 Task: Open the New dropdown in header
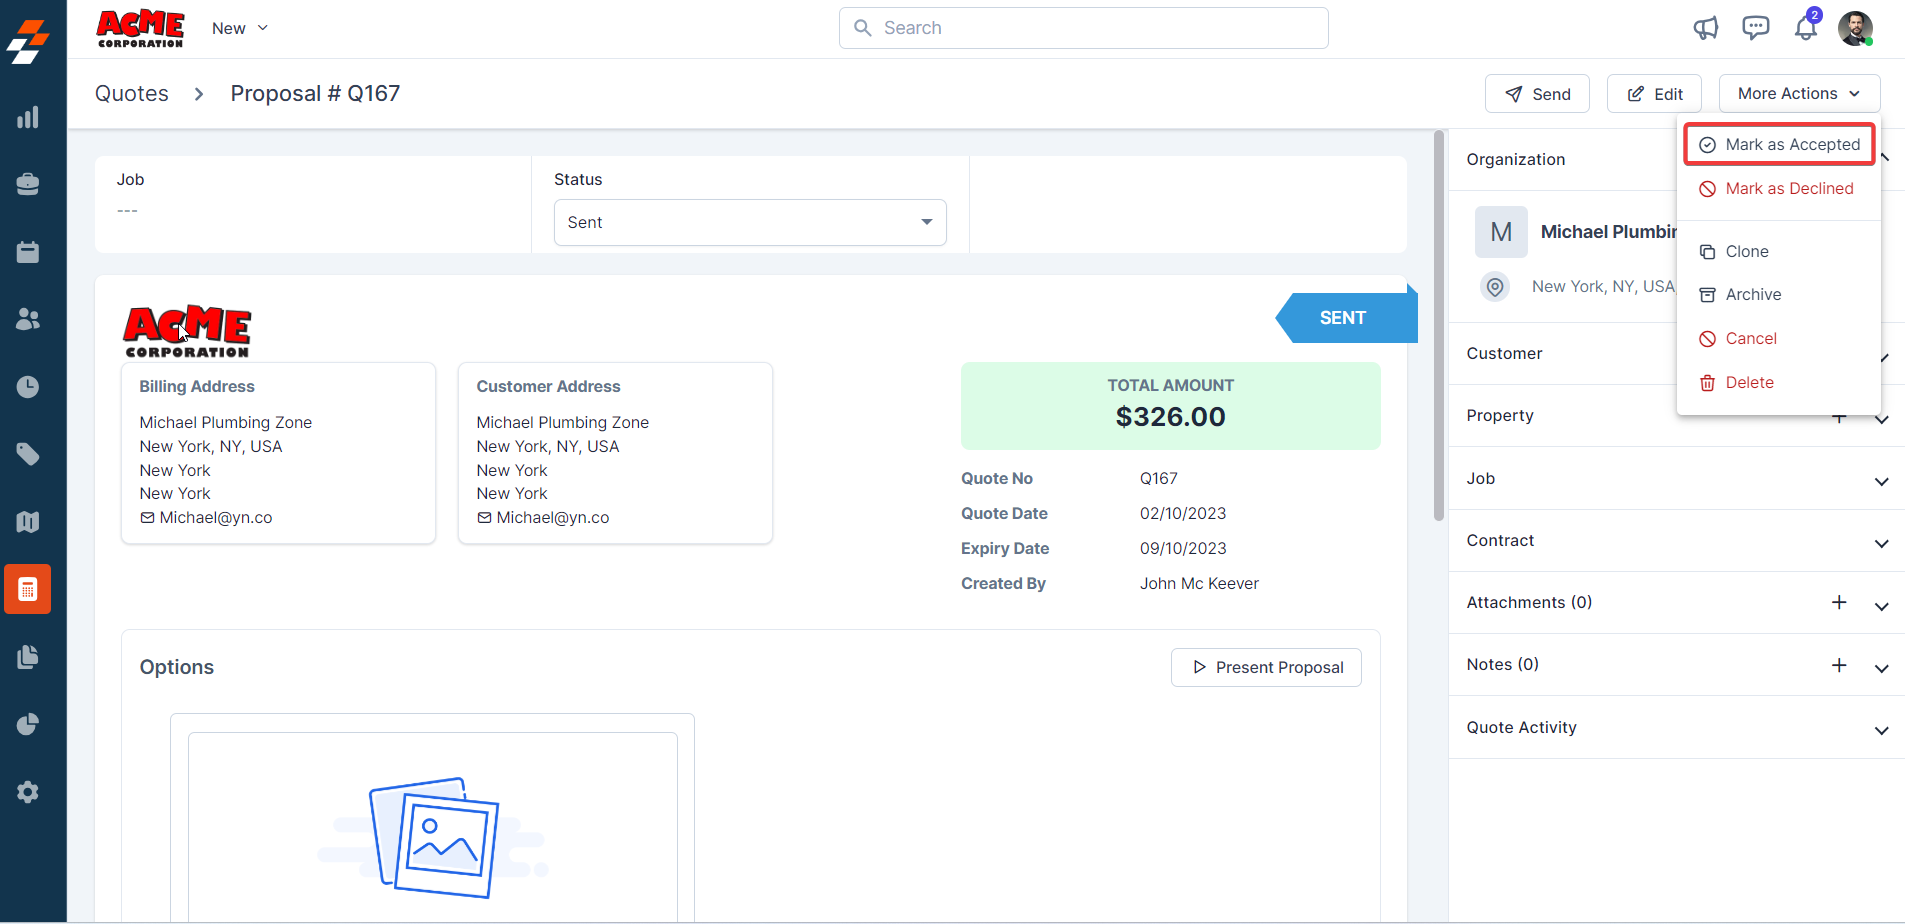pyautogui.click(x=240, y=28)
